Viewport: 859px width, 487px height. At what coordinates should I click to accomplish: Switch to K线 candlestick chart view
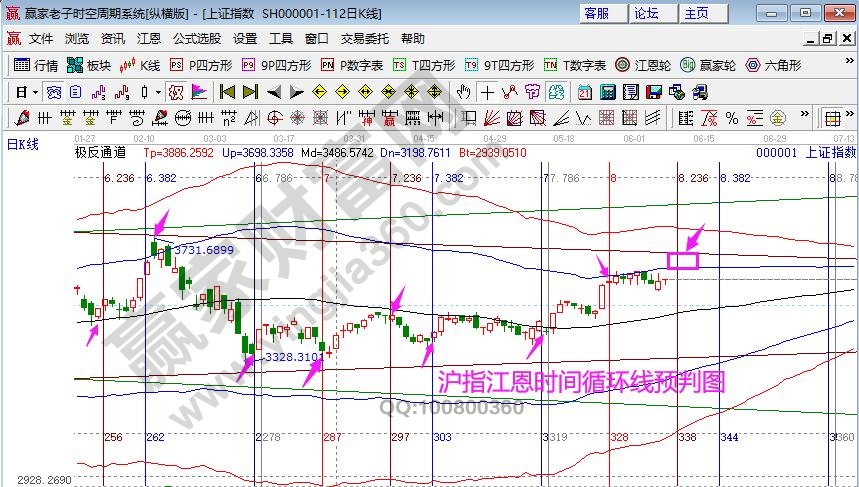tap(140, 65)
